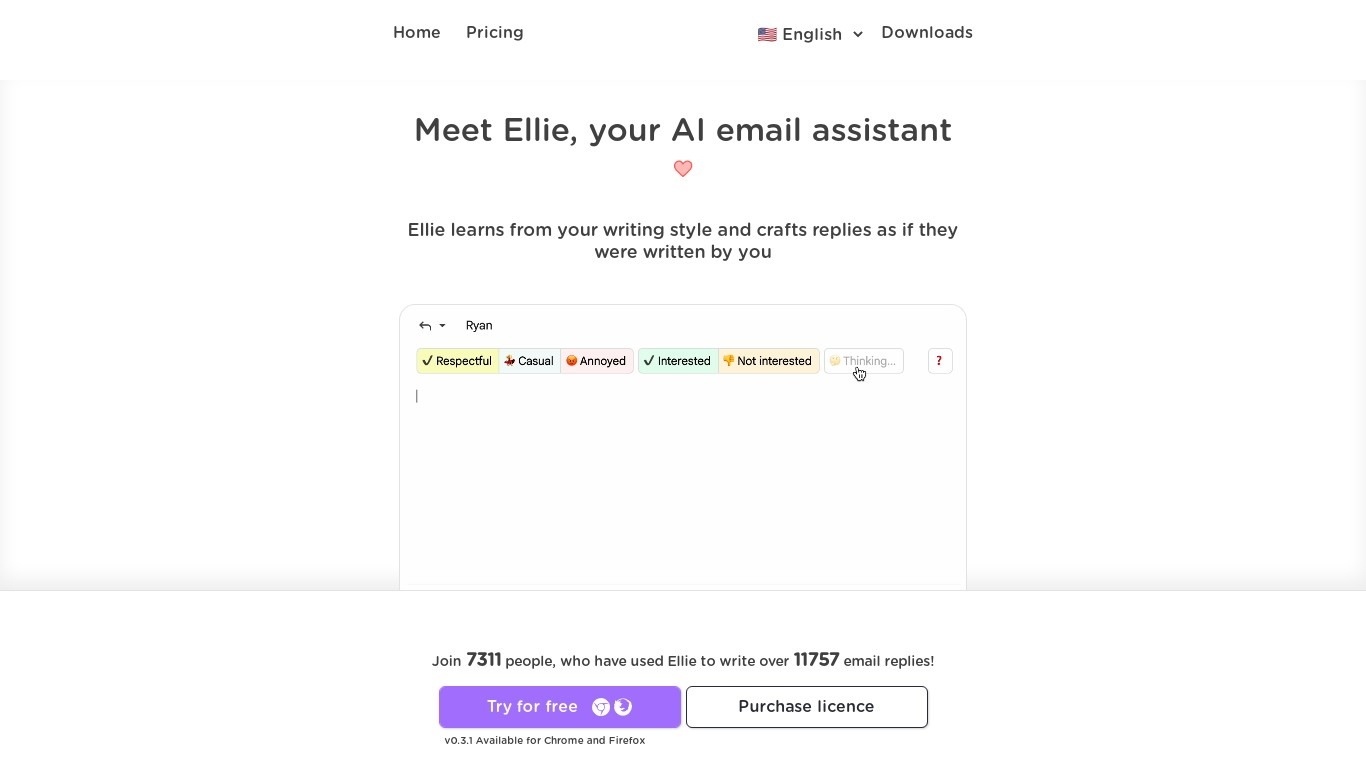Screen dimensions: 1366x768
Task: Click the Chrome logo inside the Try for free button
Action: click(601, 707)
